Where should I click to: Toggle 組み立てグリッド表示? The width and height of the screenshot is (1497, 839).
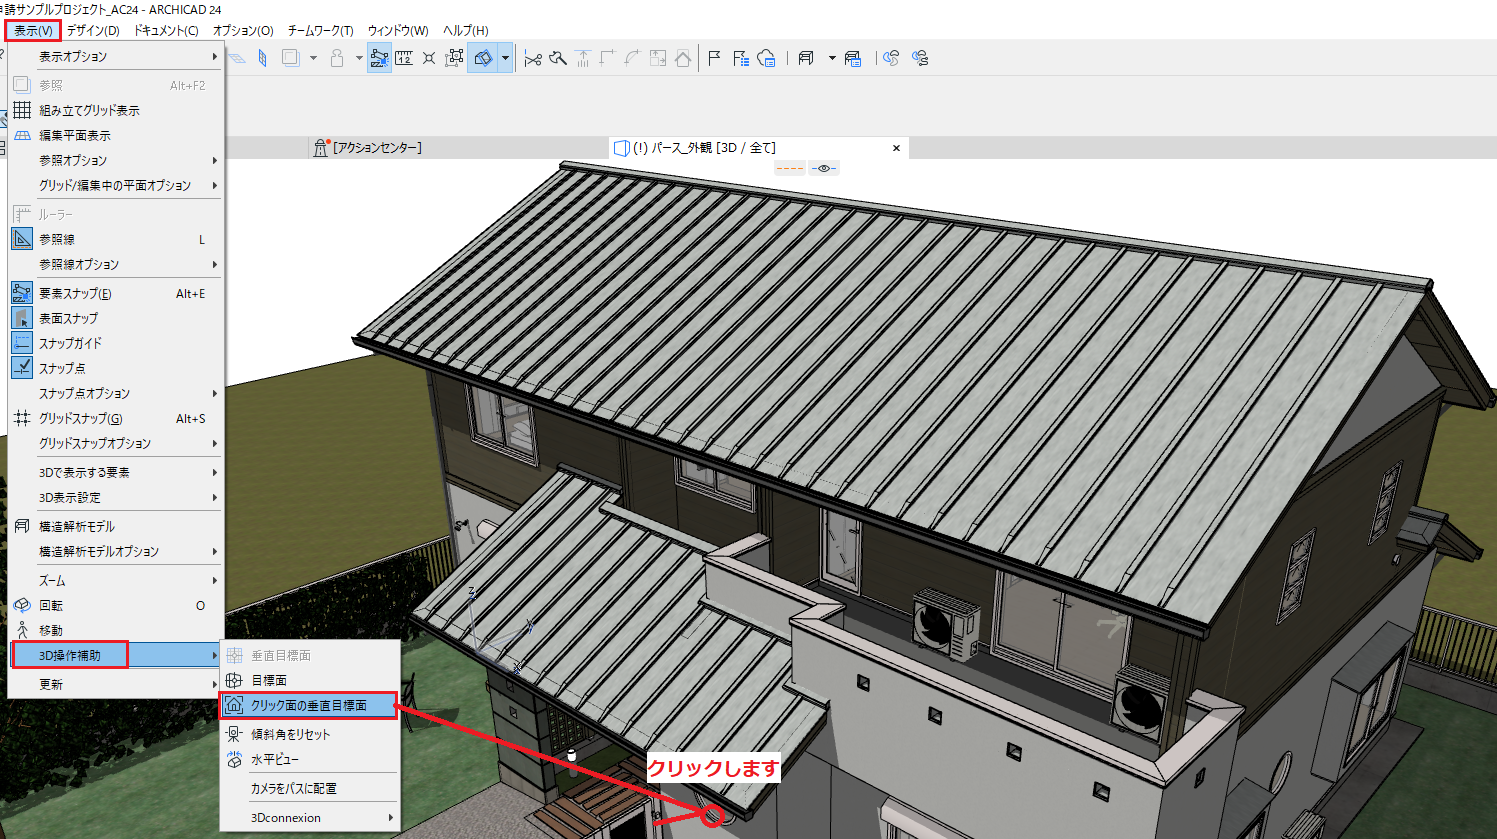pos(116,110)
